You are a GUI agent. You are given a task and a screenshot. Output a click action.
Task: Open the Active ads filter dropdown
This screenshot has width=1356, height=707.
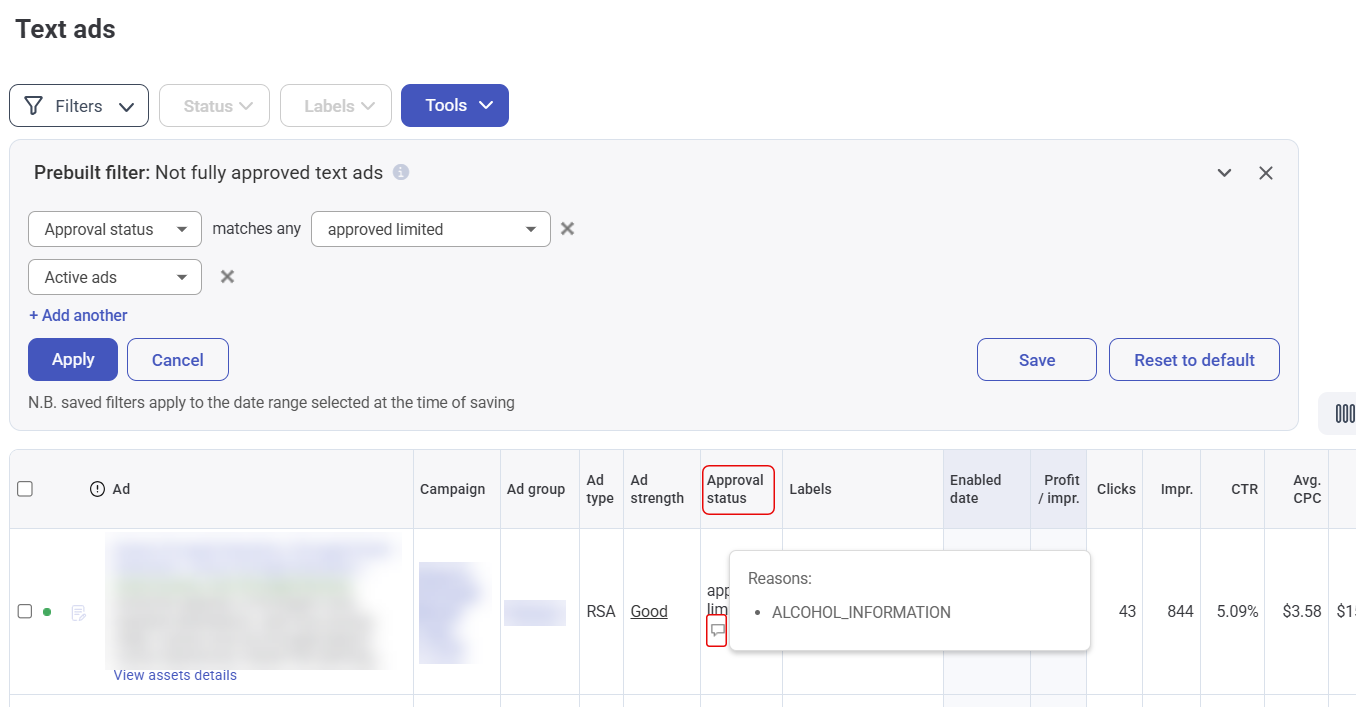tap(115, 277)
